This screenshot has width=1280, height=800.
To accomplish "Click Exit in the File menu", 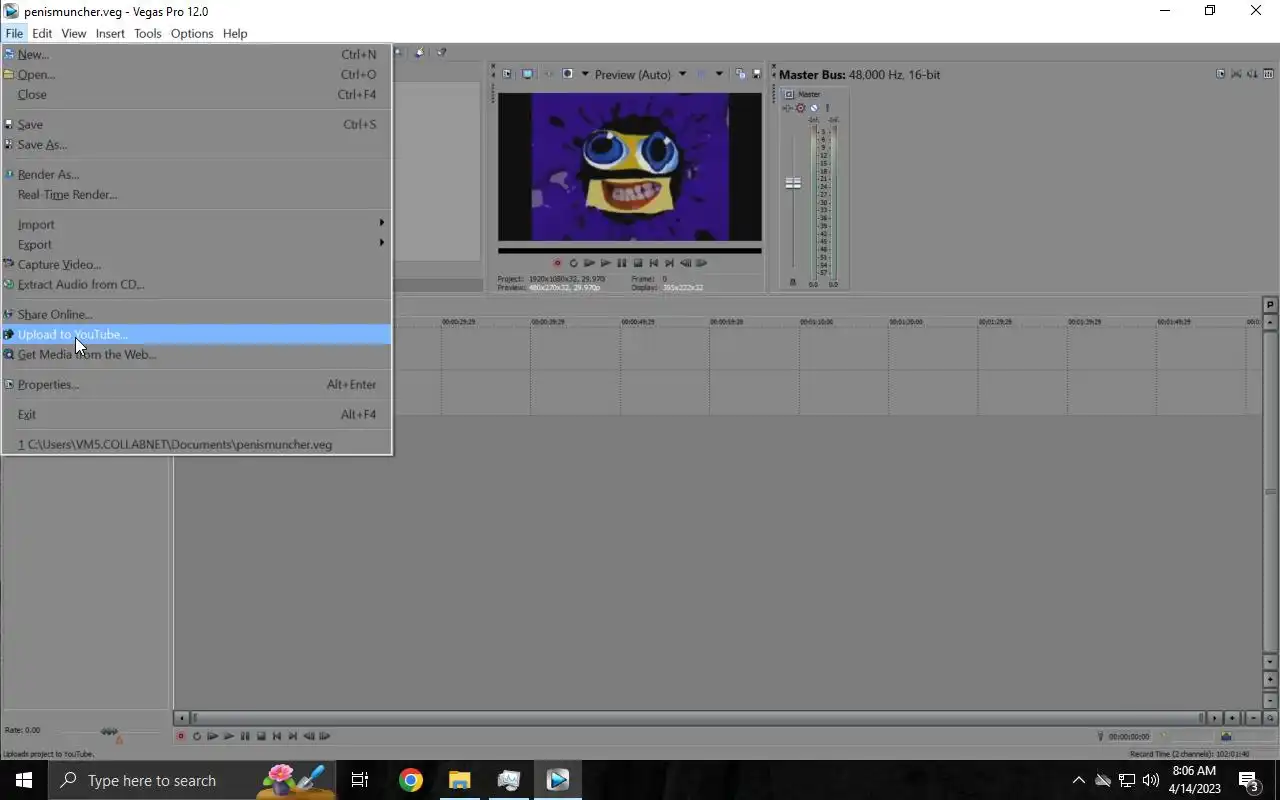I will [x=196, y=414].
